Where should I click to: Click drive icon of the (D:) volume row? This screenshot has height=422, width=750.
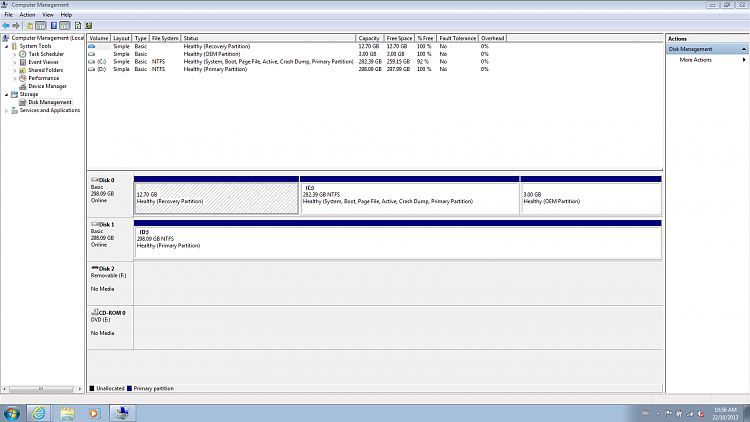click(x=91, y=69)
